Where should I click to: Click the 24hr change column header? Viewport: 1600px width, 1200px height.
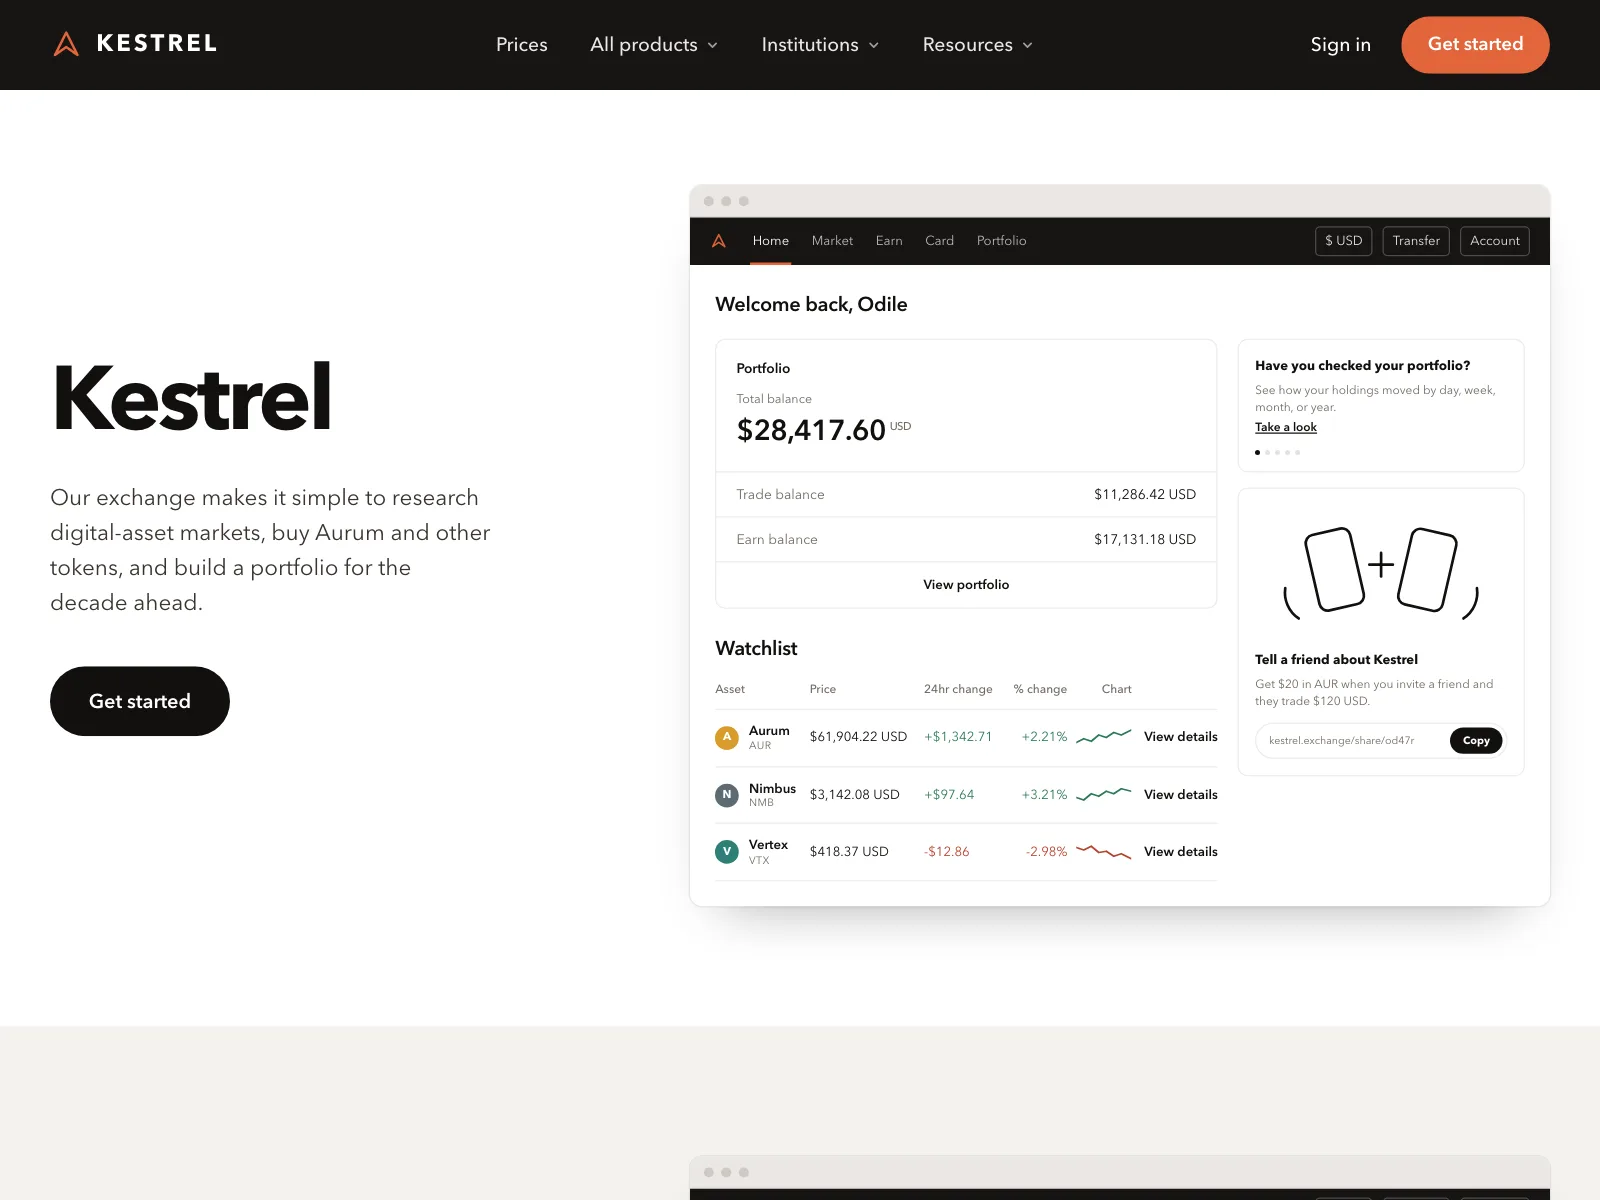(958, 689)
